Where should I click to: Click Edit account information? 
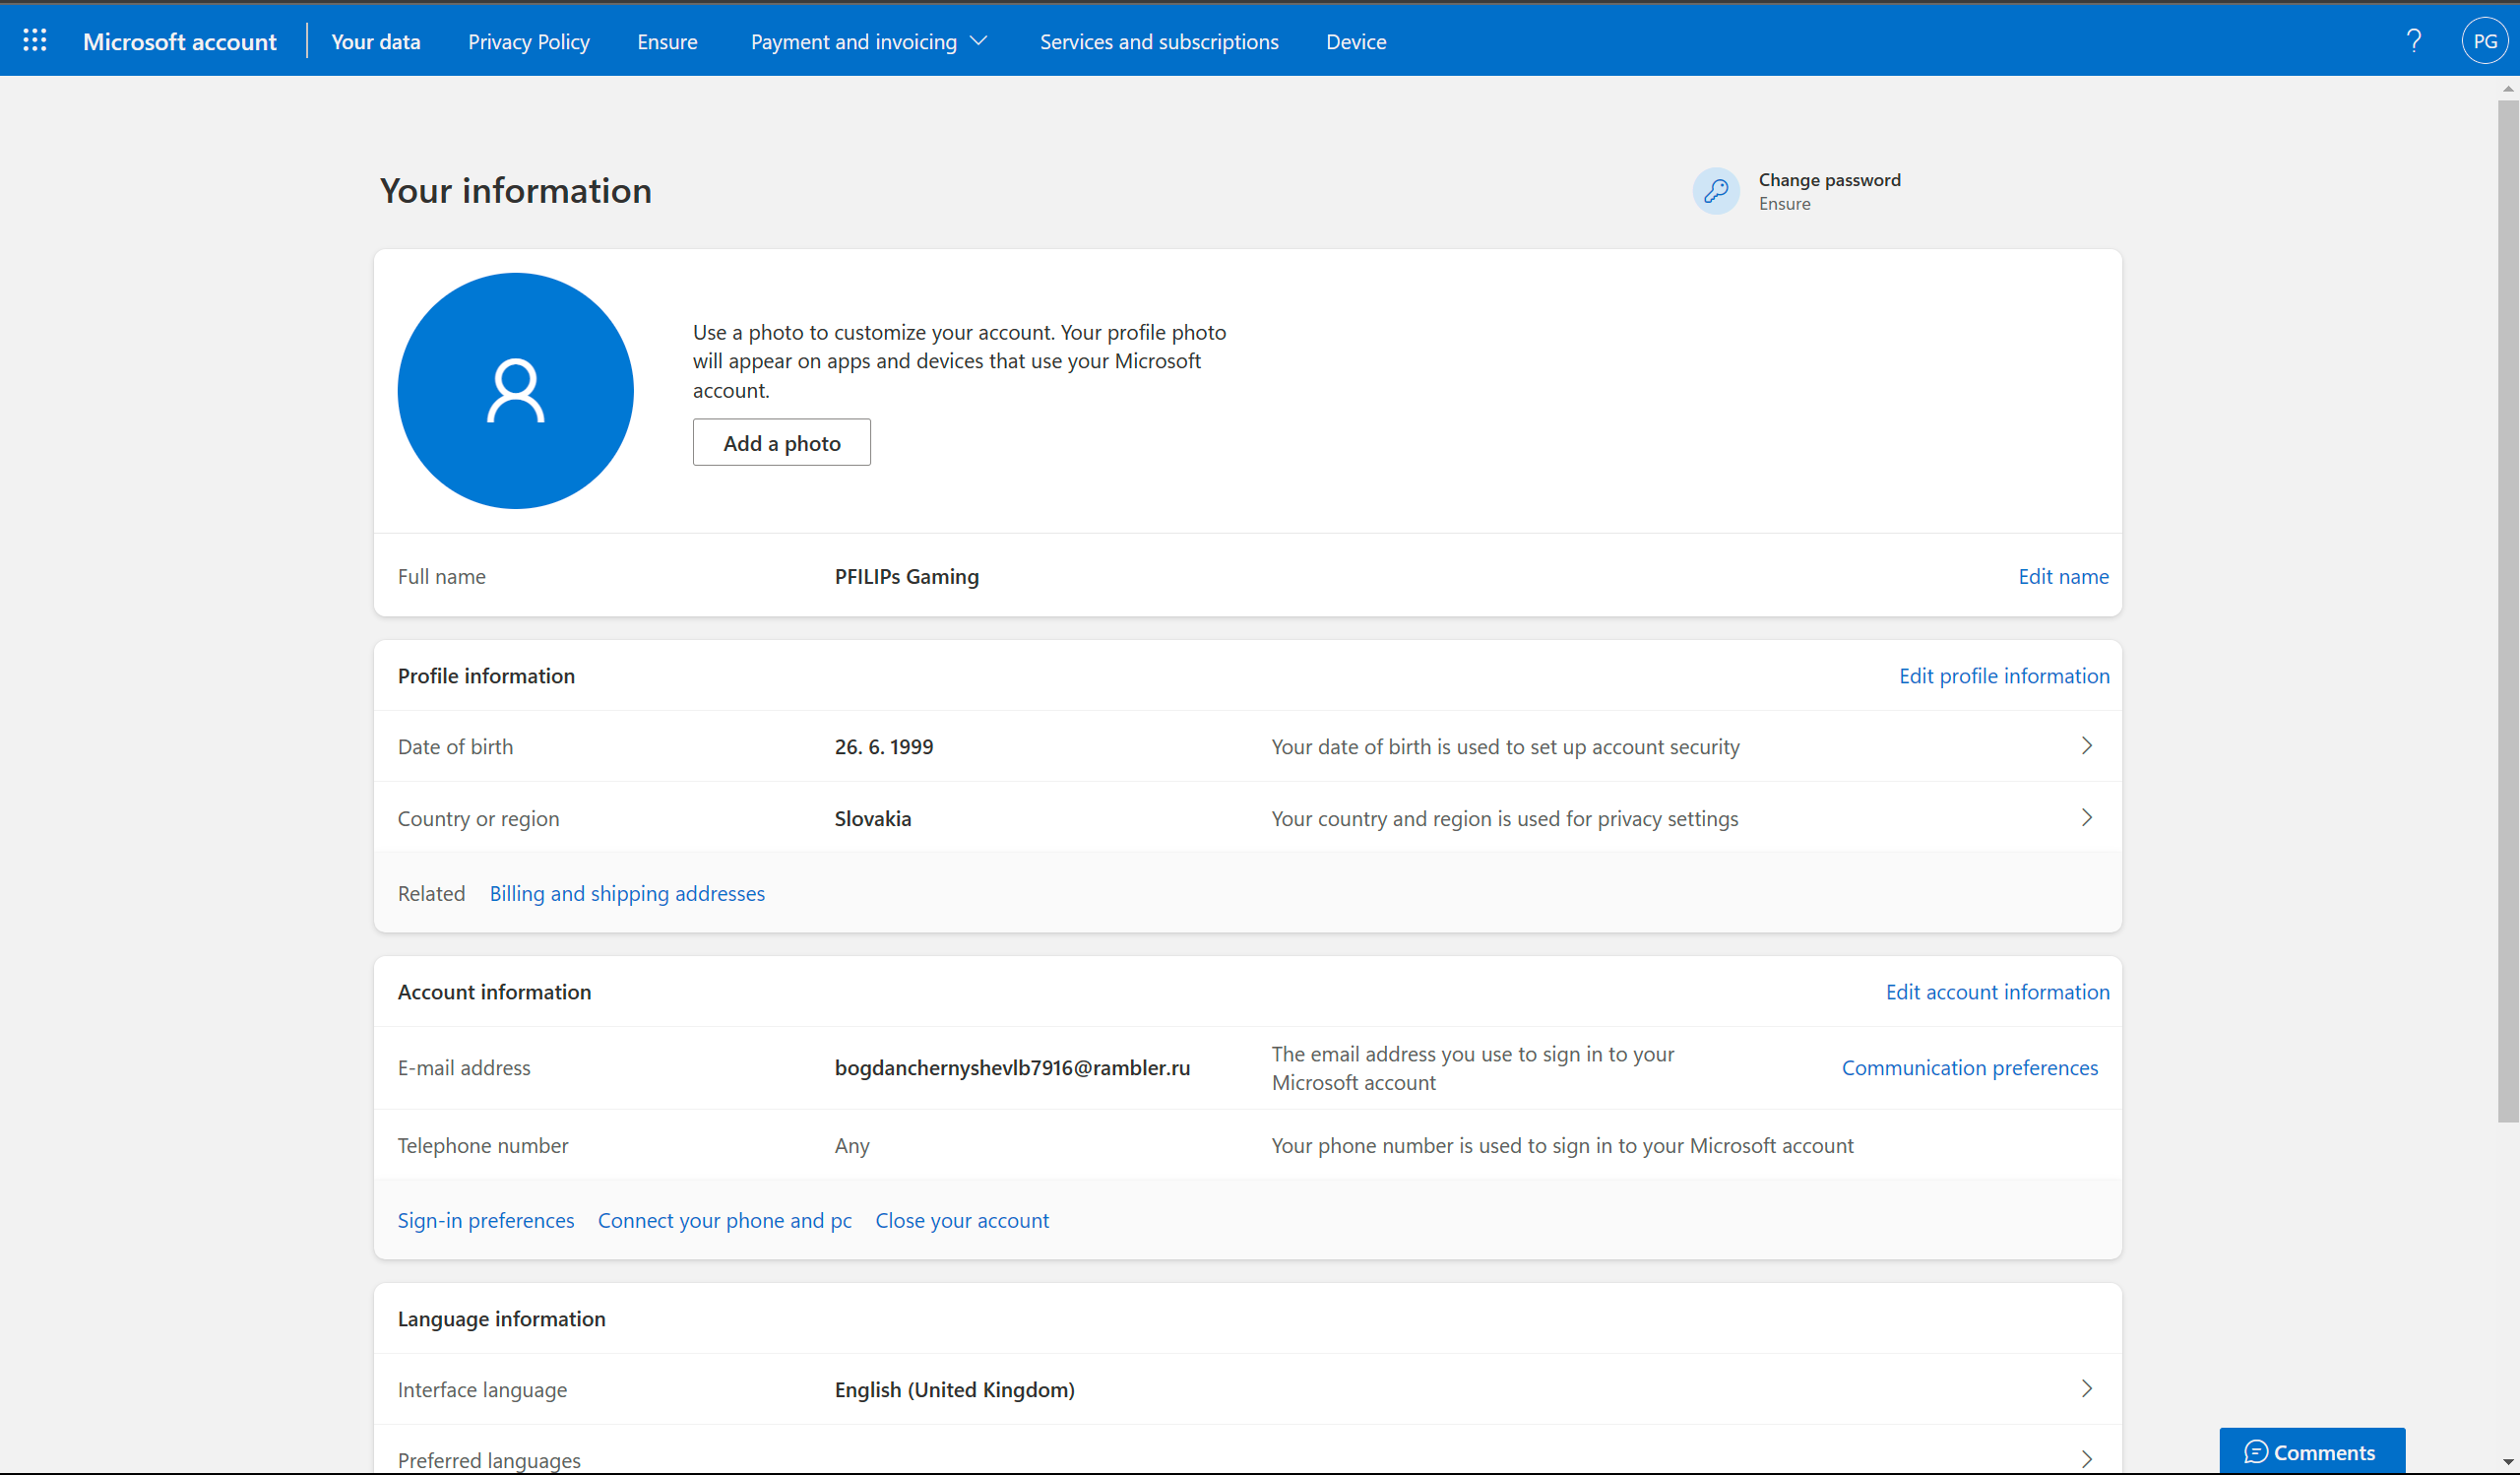(x=1997, y=992)
